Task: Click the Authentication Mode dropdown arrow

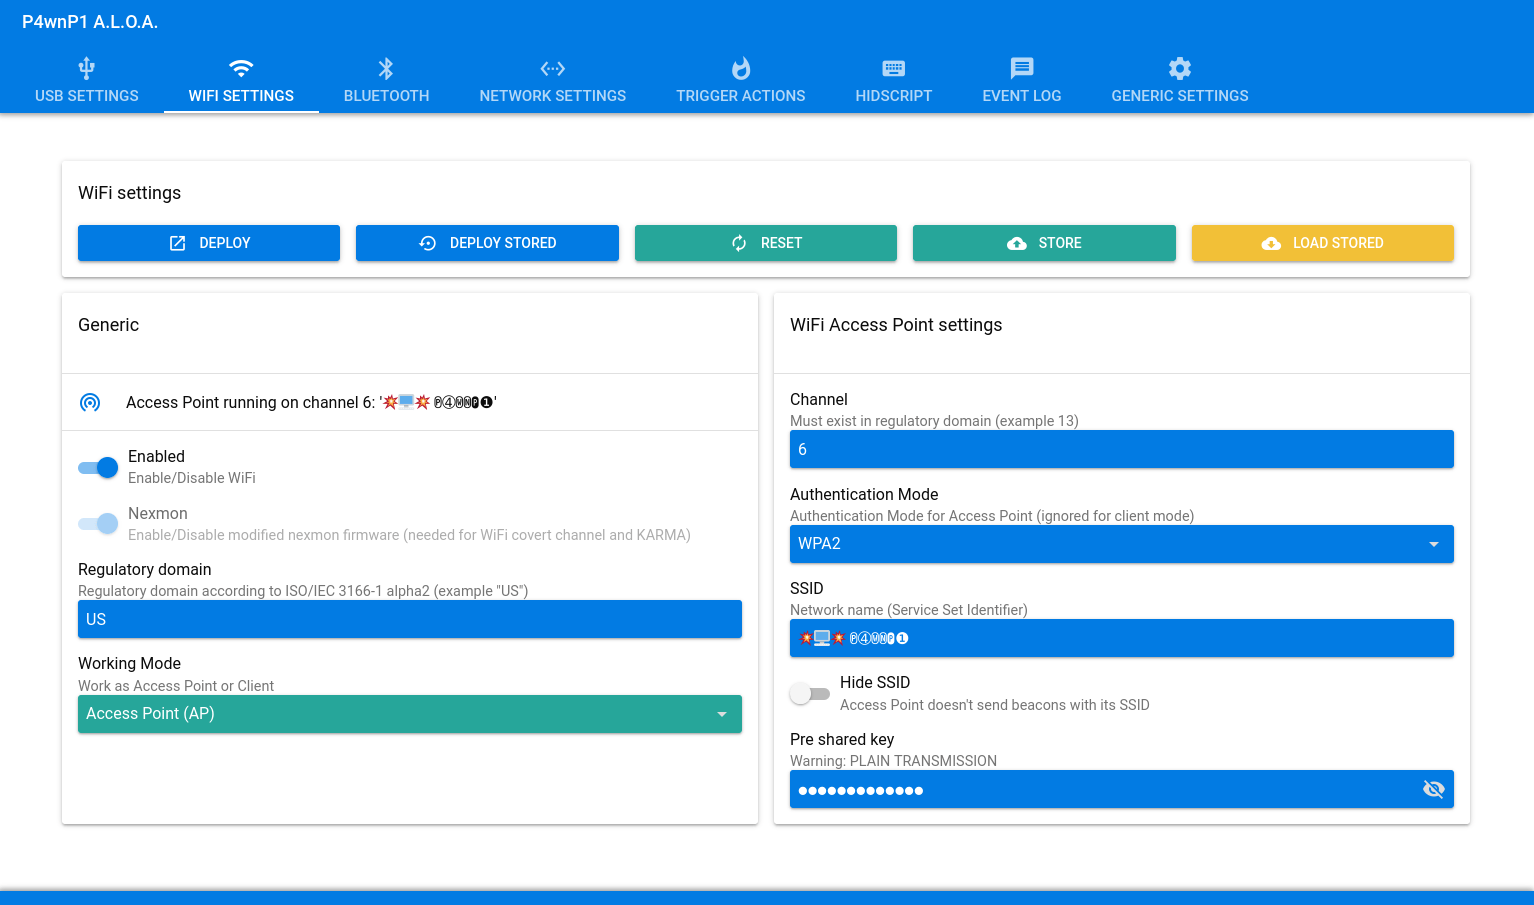Action: point(1433,544)
